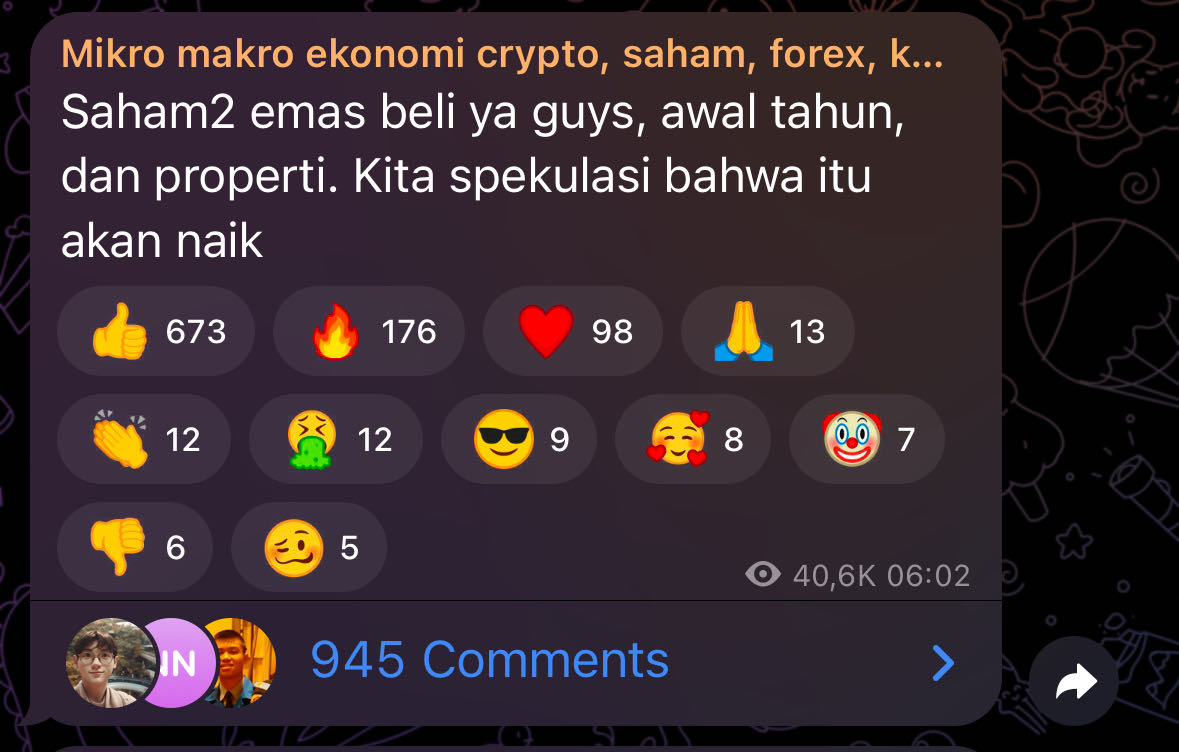Select the praying hands reaction
Image resolution: width=1179 pixels, height=752 pixels.
pyautogui.click(x=767, y=331)
